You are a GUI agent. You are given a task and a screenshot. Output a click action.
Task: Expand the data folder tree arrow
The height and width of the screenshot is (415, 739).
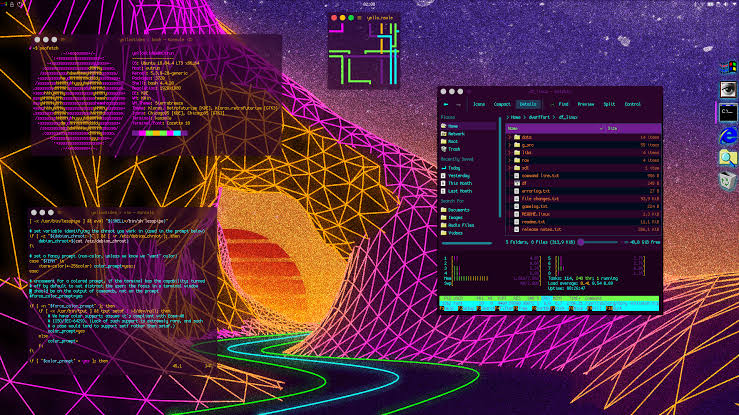click(509, 138)
